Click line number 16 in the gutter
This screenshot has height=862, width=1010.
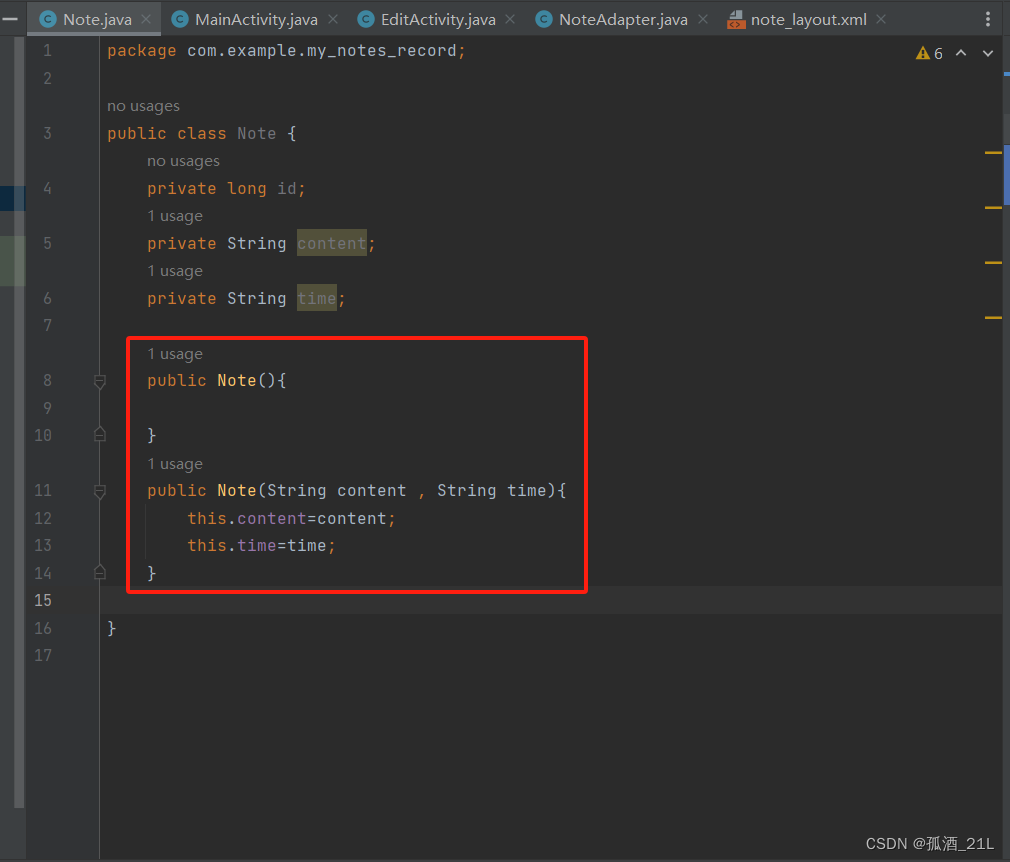[x=43, y=628]
